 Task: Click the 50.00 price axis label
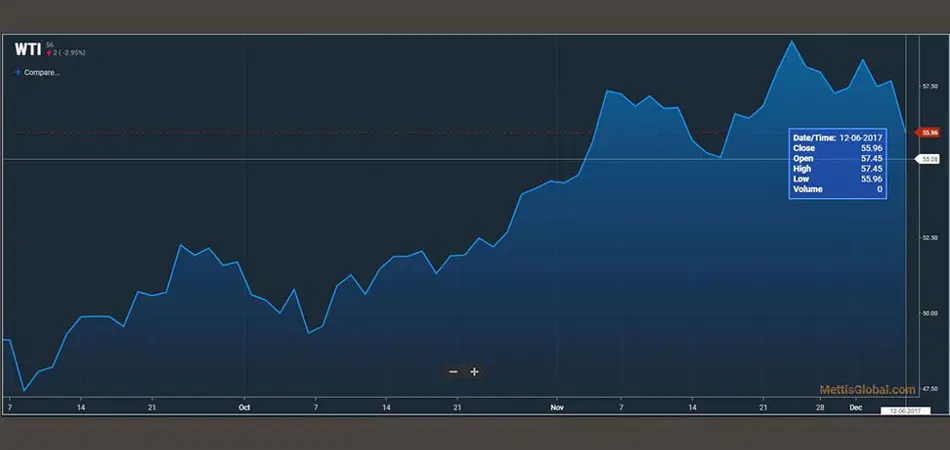(x=929, y=313)
